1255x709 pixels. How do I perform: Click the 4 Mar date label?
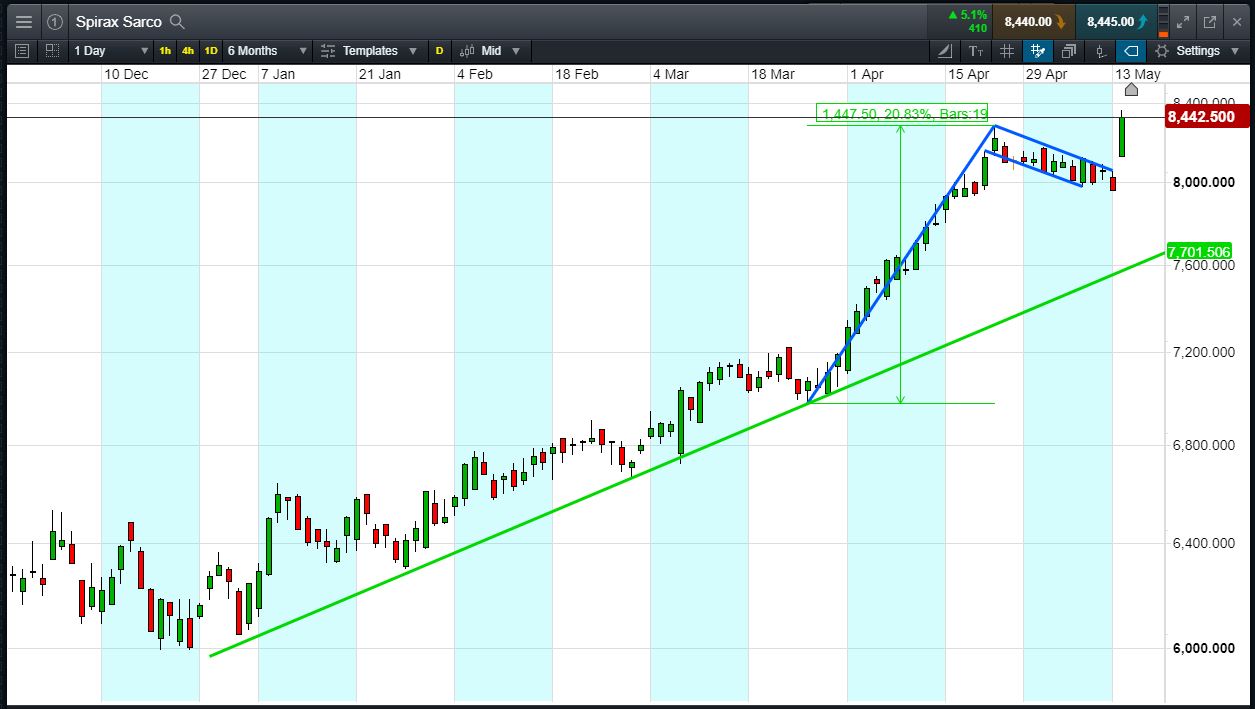[671, 74]
